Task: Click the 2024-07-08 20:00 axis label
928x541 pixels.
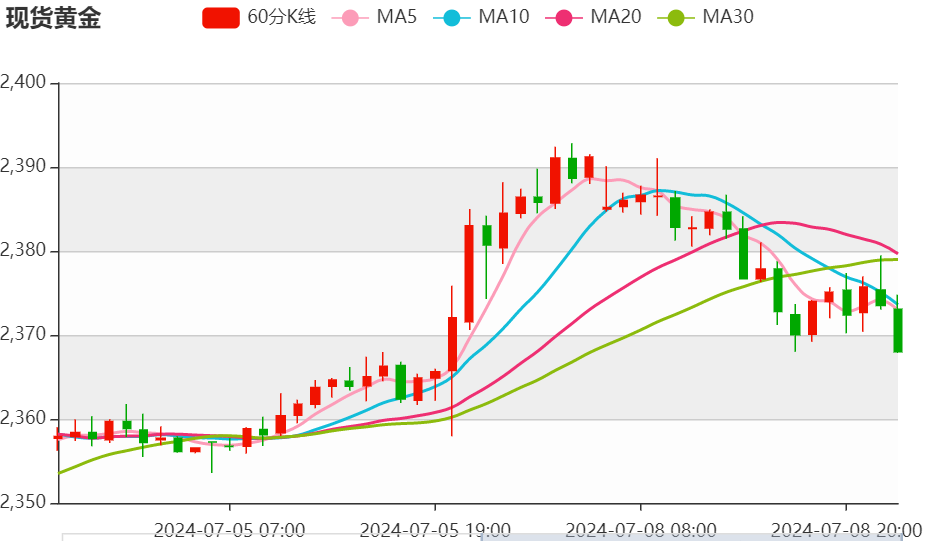Action: [846, 530]
